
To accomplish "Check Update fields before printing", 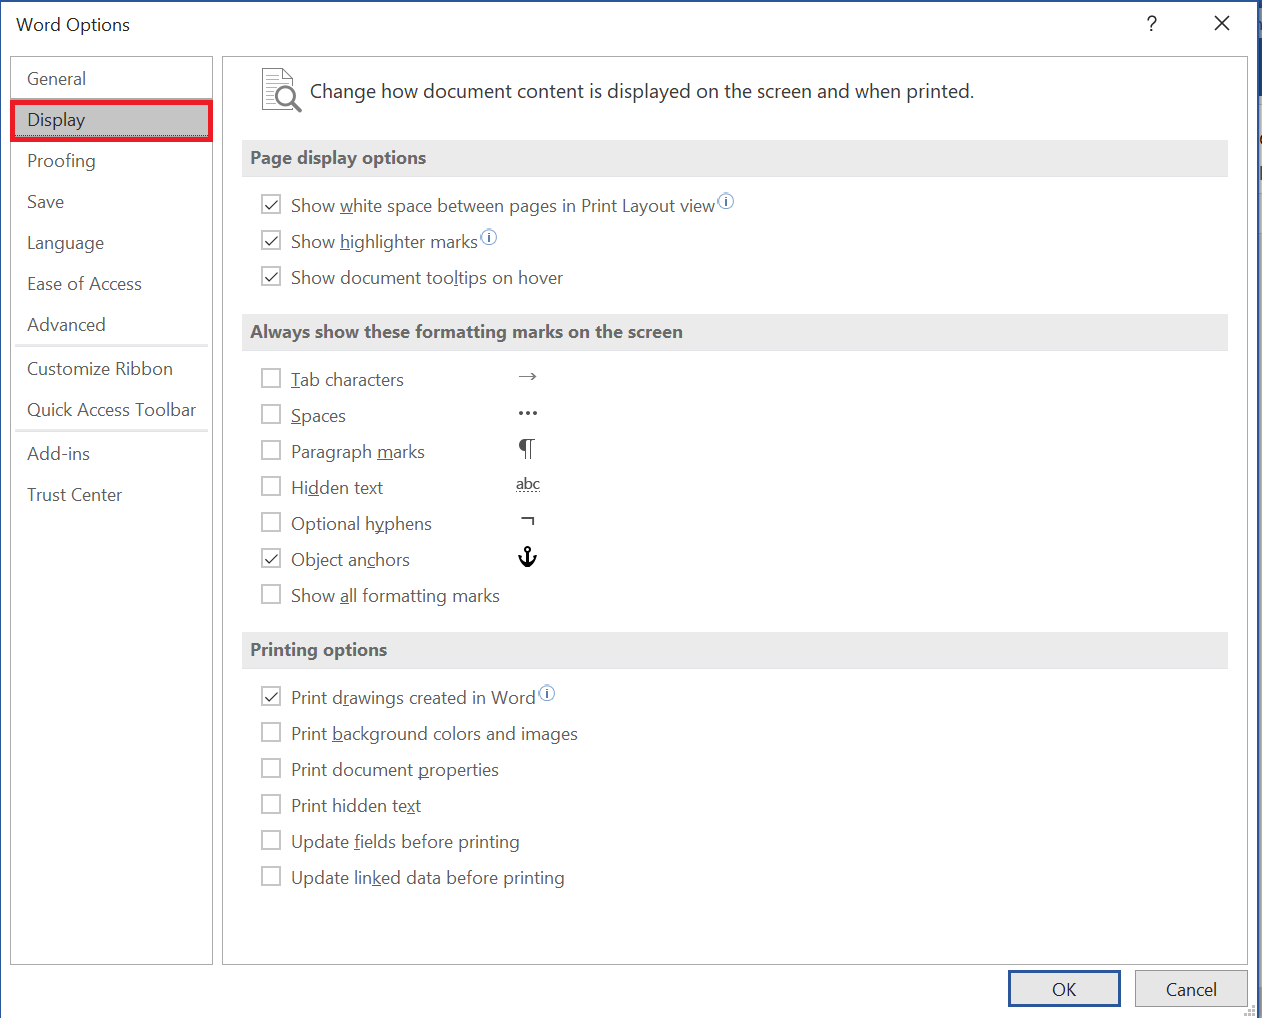I will click(x=271, y=840).
